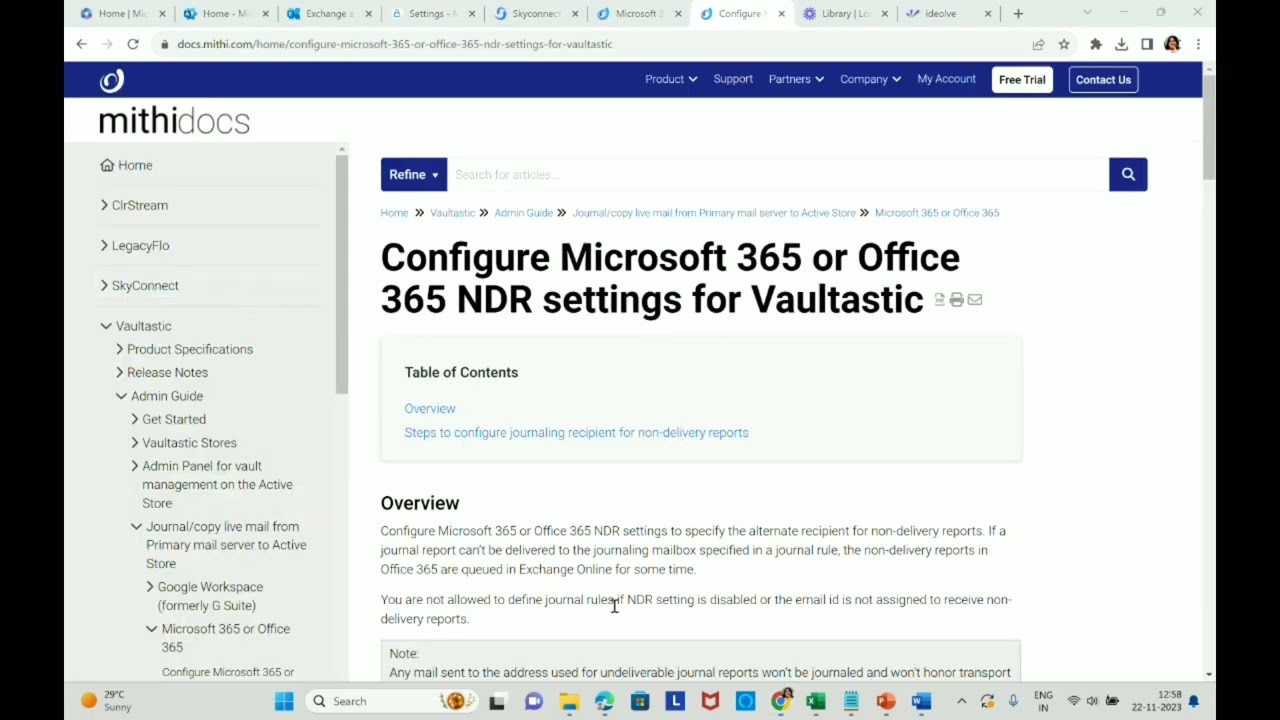Click the Free Trial button
The width and height of the screenshot is (1280, 720).
tap(1022, 80)
